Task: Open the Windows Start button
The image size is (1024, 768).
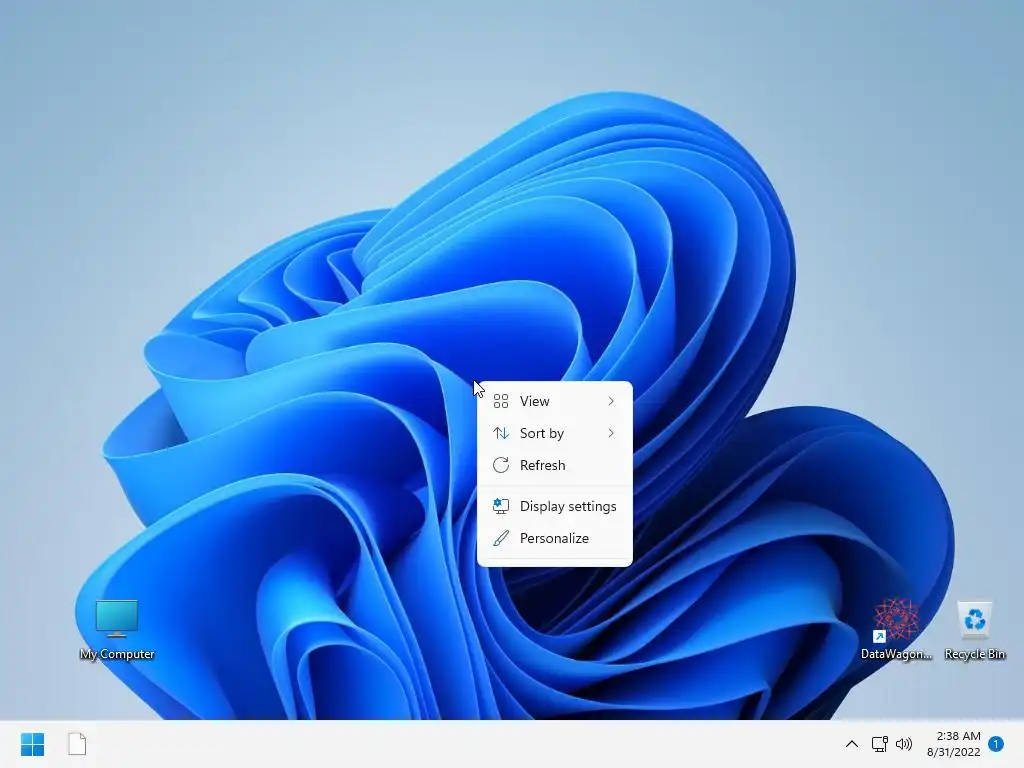Action: 32,744
